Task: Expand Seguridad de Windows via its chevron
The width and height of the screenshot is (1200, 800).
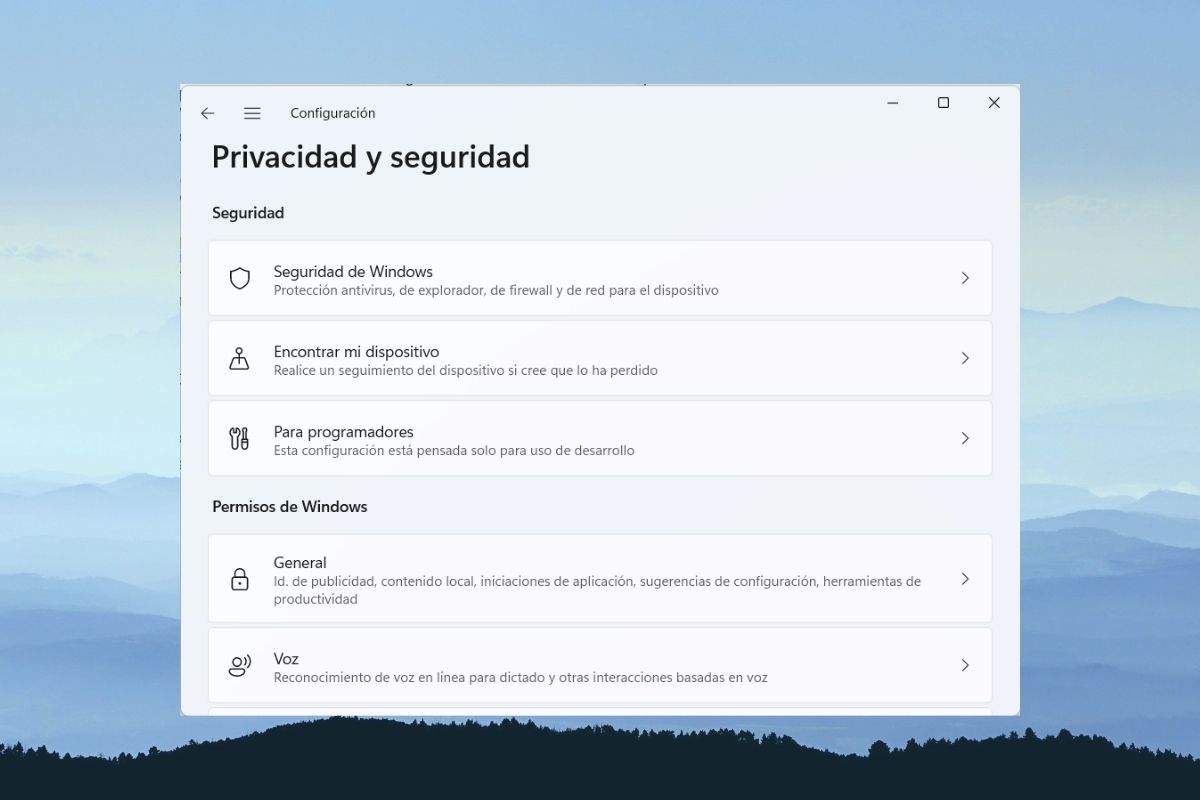Action: 965,278
